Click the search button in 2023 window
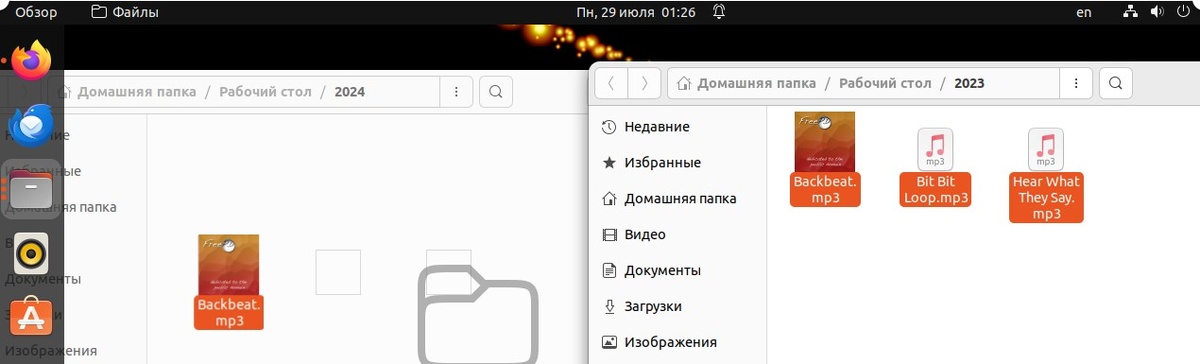The height and width of the screenshot is (364, 1200). pos(1115,83)
